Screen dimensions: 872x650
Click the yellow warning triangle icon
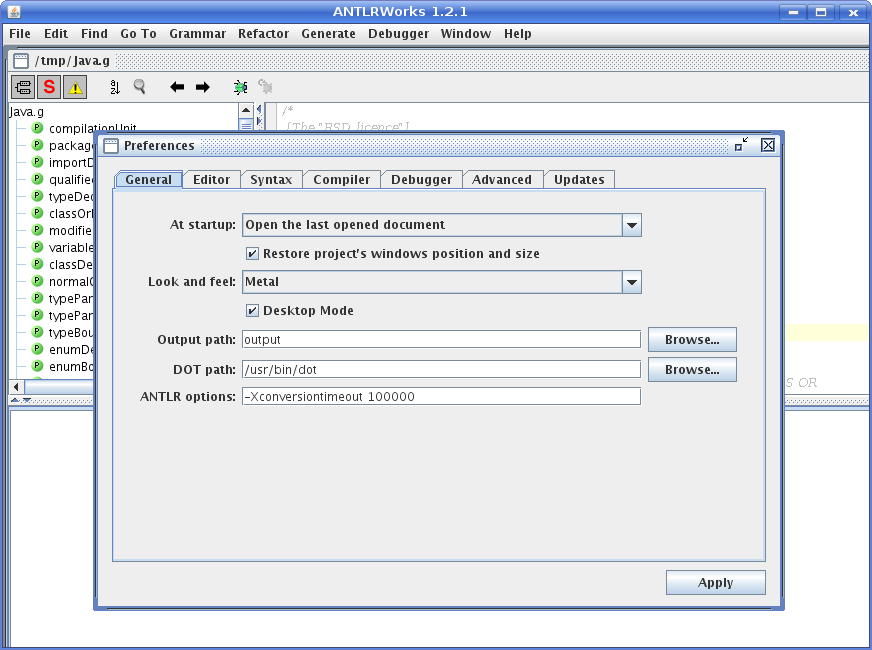pos(75,87)
